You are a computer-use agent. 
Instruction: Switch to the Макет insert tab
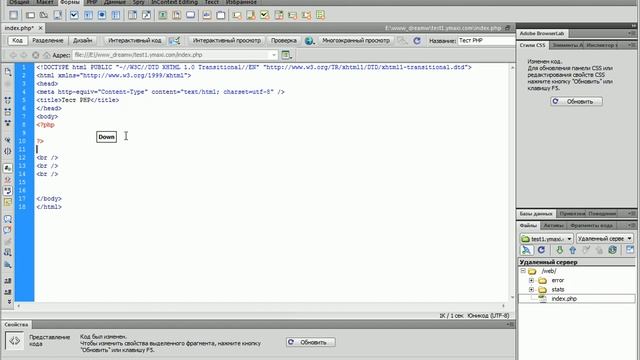(44, 2)
